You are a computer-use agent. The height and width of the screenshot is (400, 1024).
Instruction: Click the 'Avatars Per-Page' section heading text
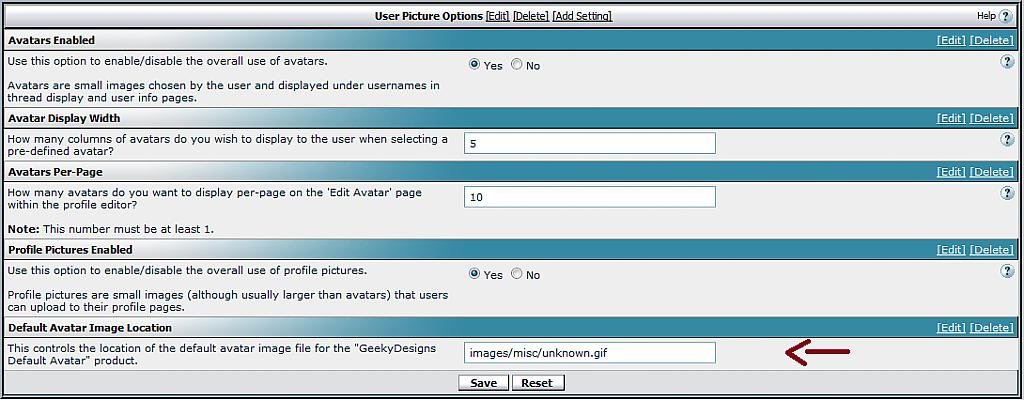click(x=55, y=172)
